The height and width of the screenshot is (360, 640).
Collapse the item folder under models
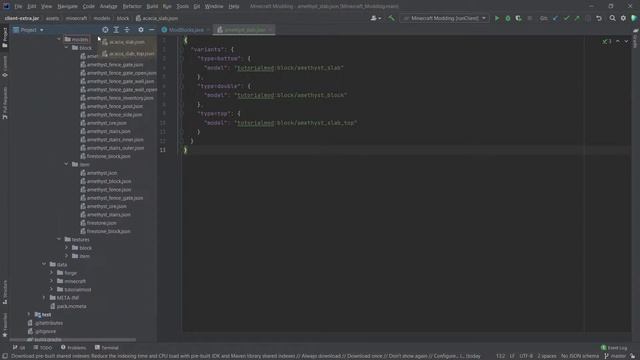coord(66,164)
